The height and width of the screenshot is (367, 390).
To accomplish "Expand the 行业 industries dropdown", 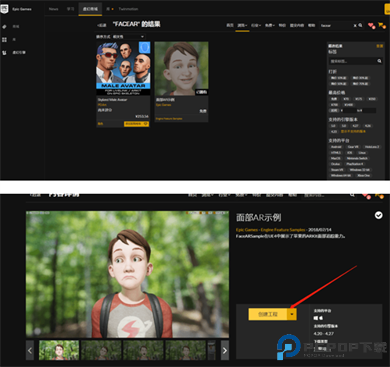I will 256,25.
